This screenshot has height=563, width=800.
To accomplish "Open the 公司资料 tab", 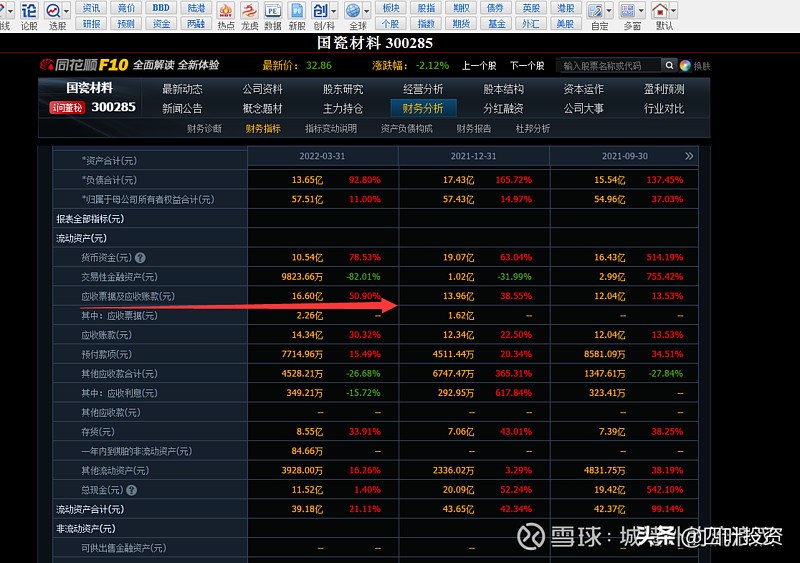I will pos(262,89).
